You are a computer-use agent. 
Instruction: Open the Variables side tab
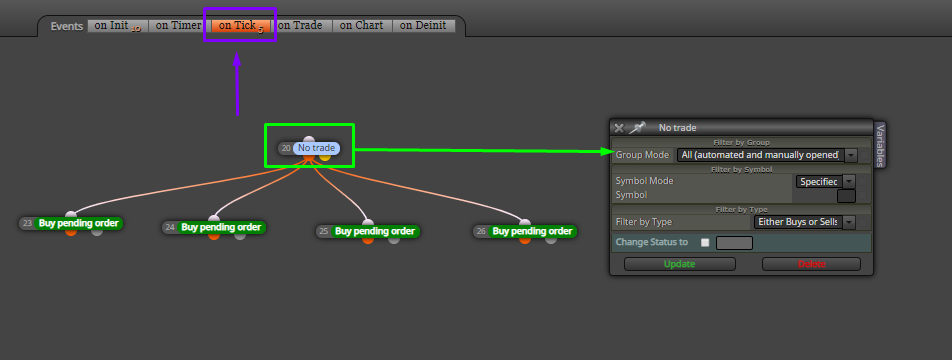tap(880, 144)
